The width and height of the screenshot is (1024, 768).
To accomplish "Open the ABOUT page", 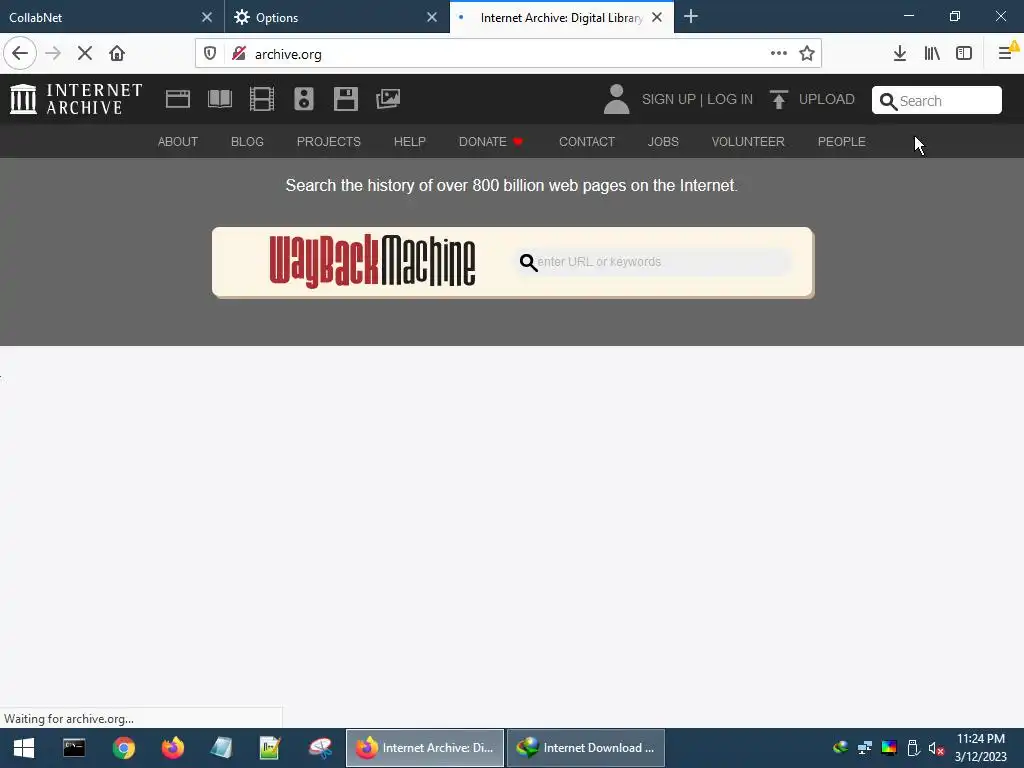I will (178, 142).
